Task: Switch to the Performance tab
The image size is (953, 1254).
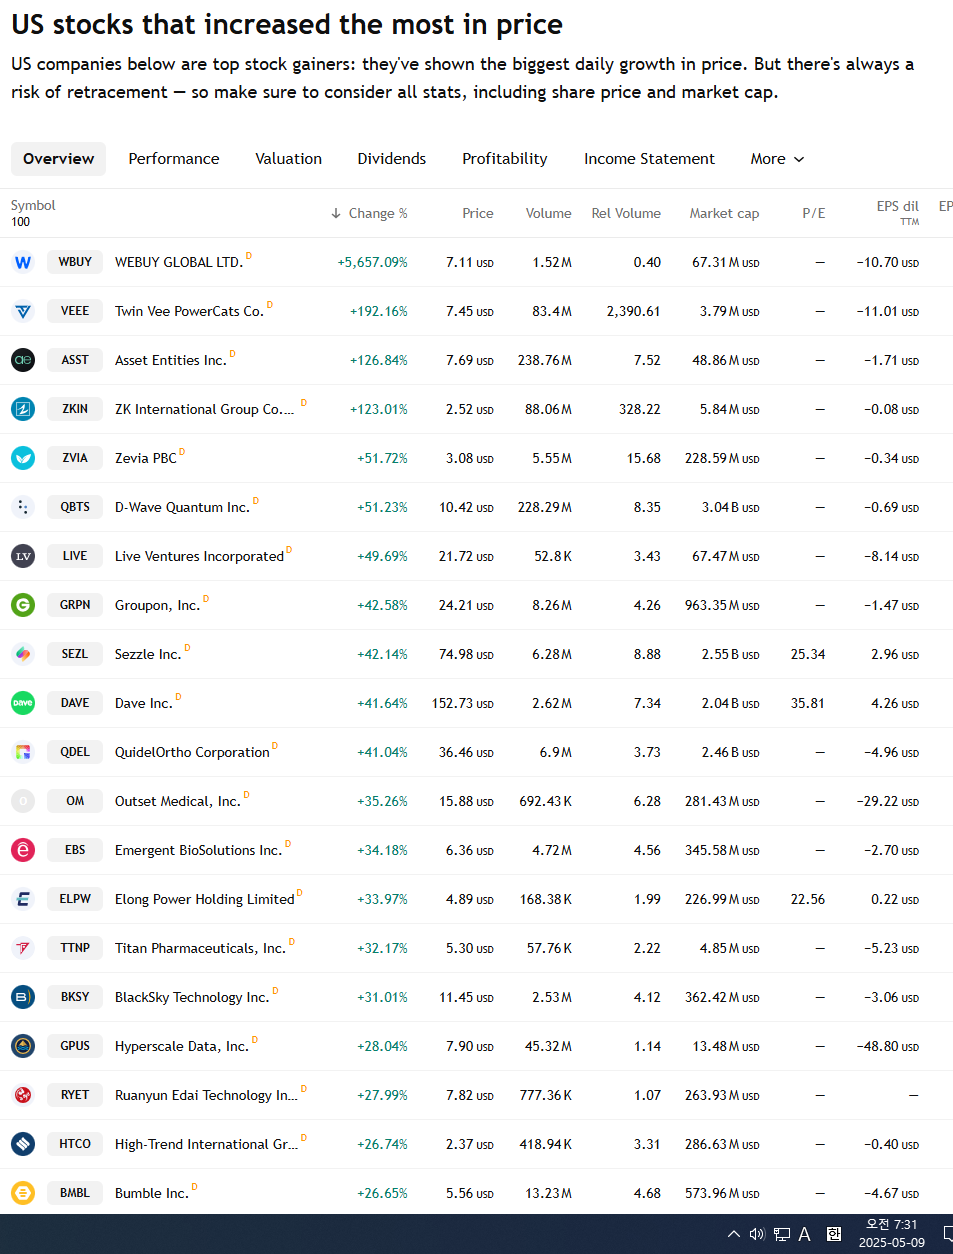Action: (x=174, y=159)
